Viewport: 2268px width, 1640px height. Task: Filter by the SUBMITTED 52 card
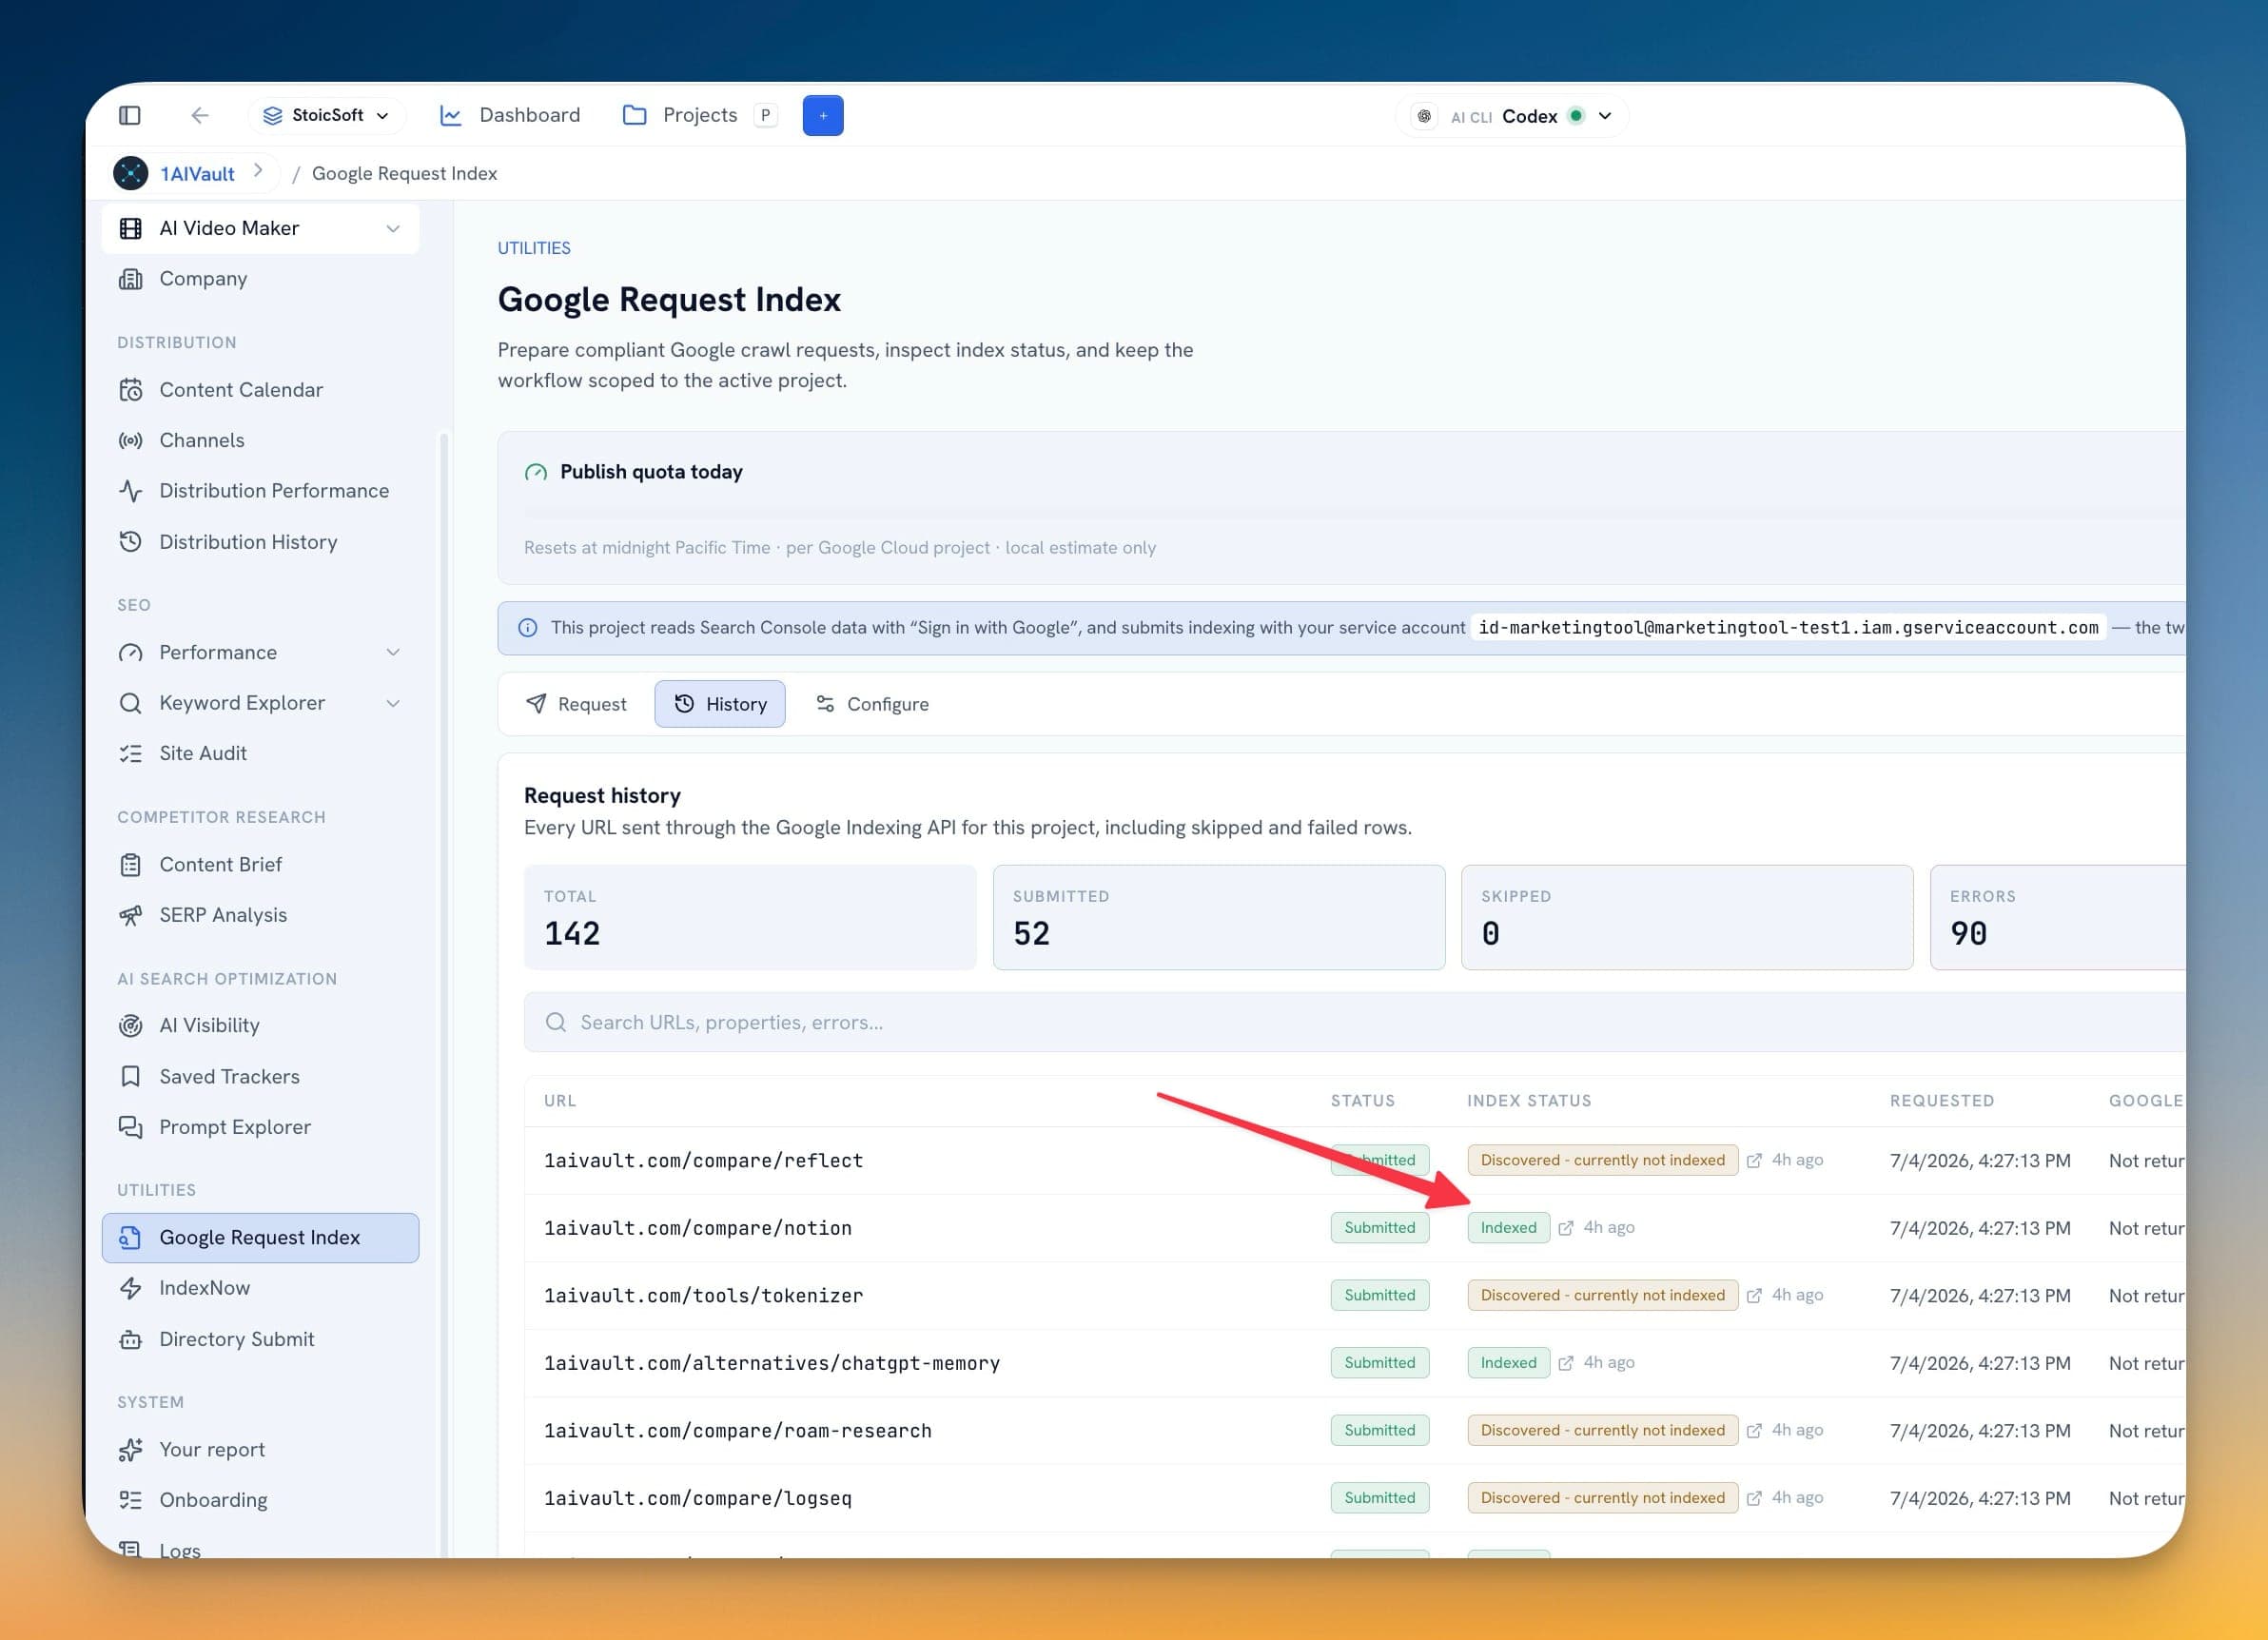pyautogui.click(x=1219, y=917)
